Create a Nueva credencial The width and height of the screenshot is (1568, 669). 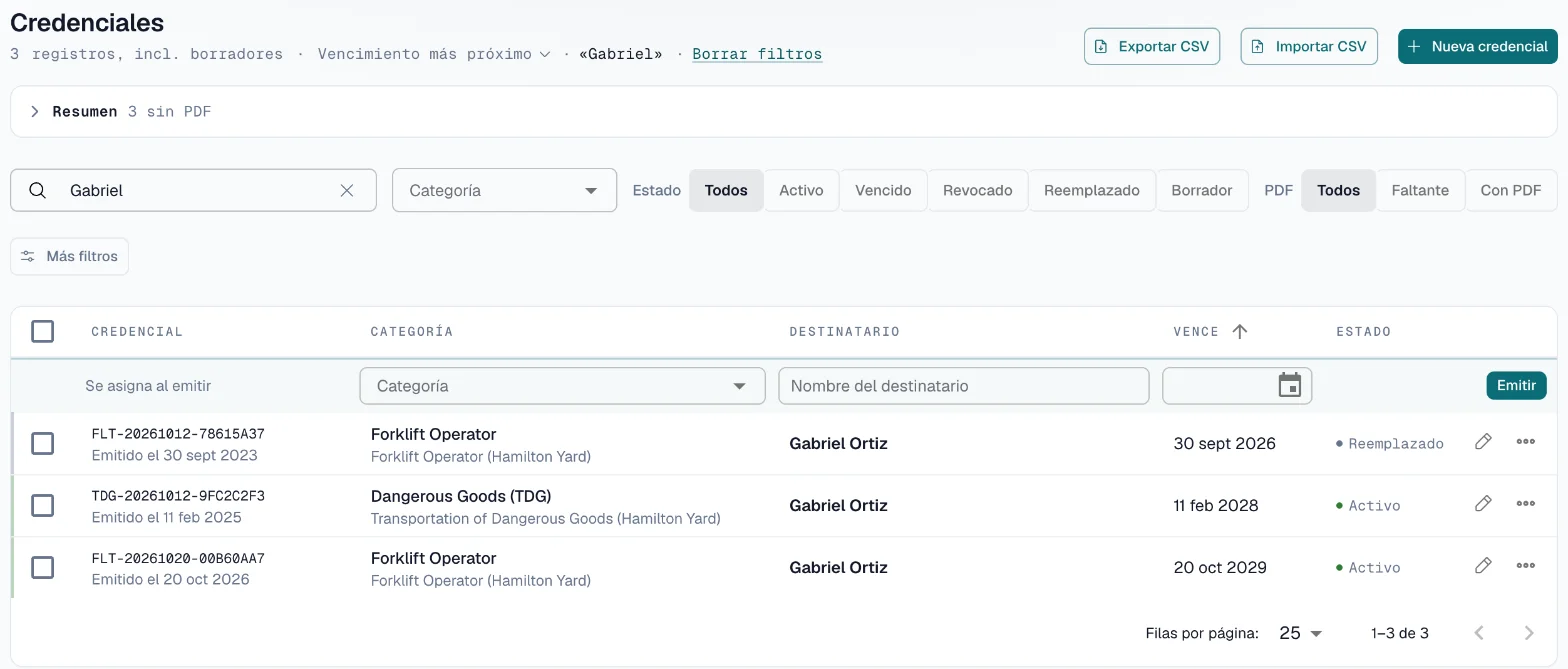click(x=1478, y=46)
